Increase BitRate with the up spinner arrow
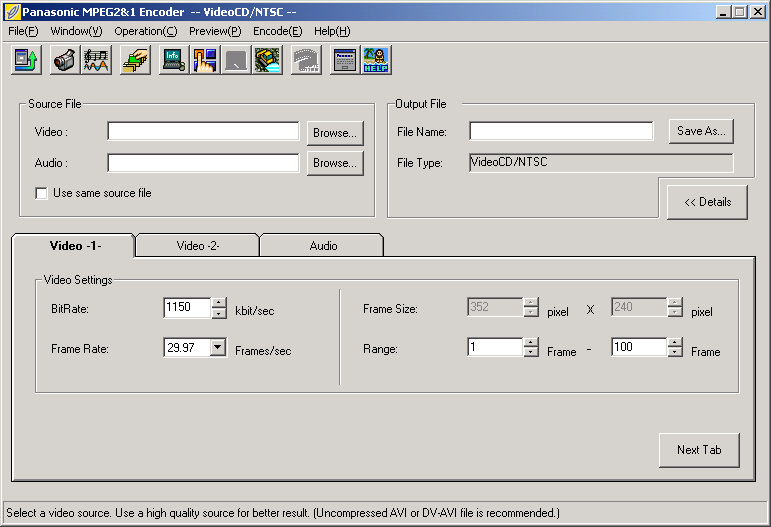Image resolution: width=771 pixels, height=527 pixels. (219, 303)
